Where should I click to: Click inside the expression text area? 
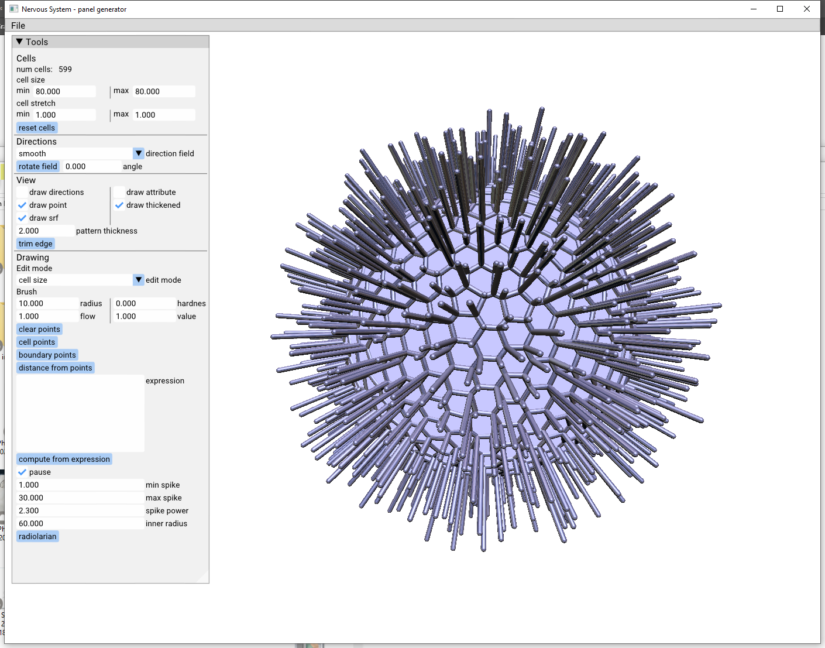click(80, 413)
